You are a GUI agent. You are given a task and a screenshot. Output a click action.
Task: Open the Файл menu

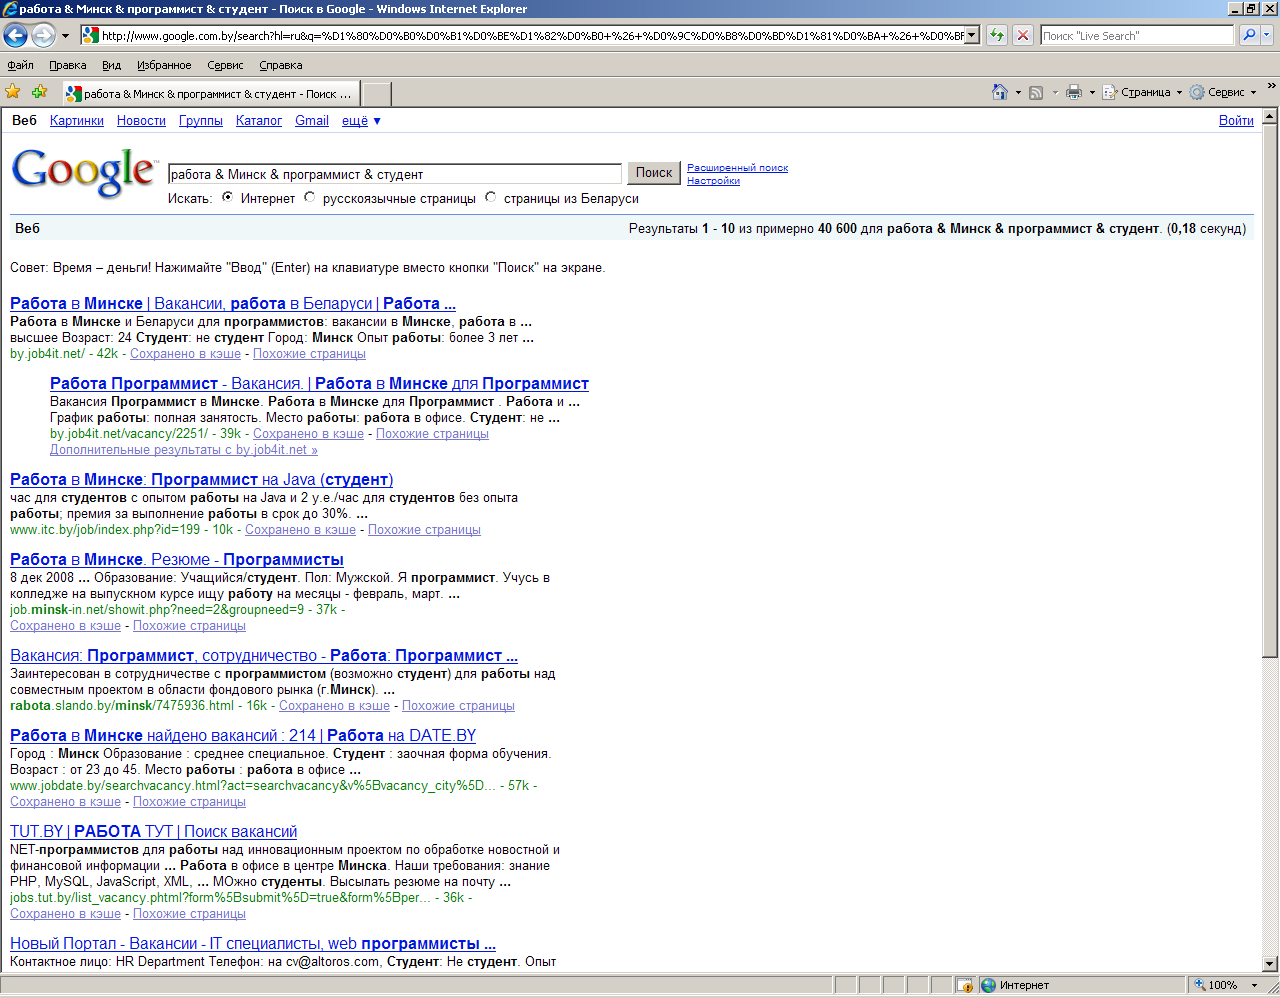tap(20, 65)
